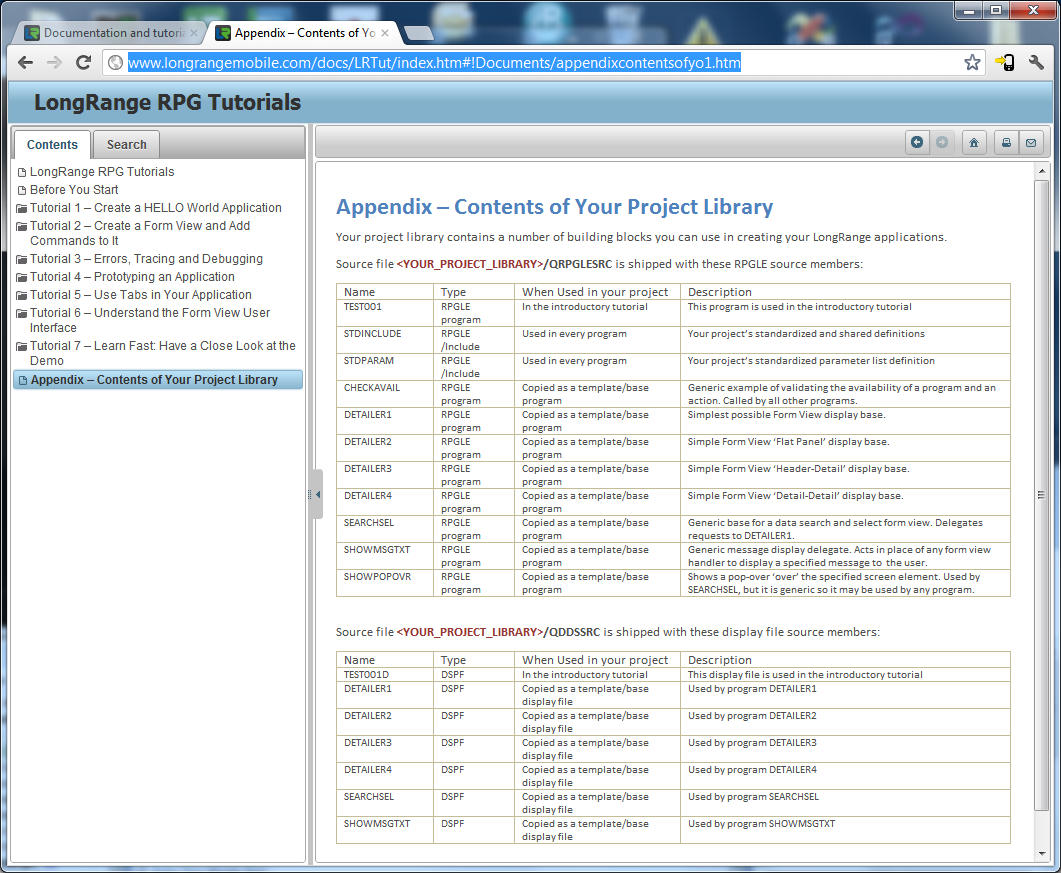This screenshot has width=1061, height=873.
Task: Expand Tutorial 2 – Create a Form View
Action: point(140,233)
